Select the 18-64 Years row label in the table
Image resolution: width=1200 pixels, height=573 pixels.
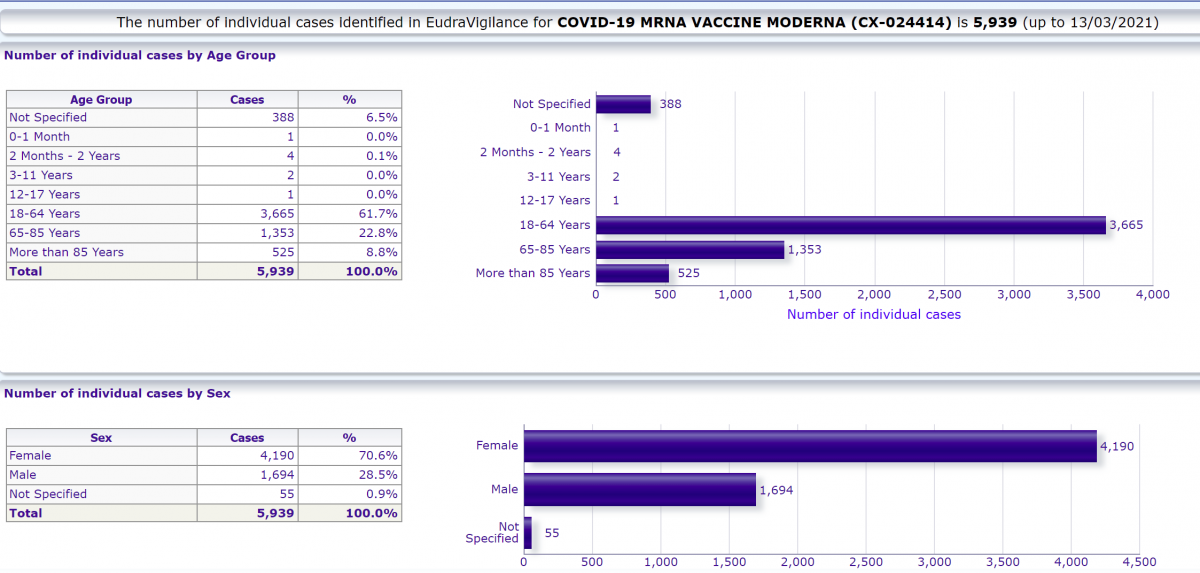(x=44, y=214)
